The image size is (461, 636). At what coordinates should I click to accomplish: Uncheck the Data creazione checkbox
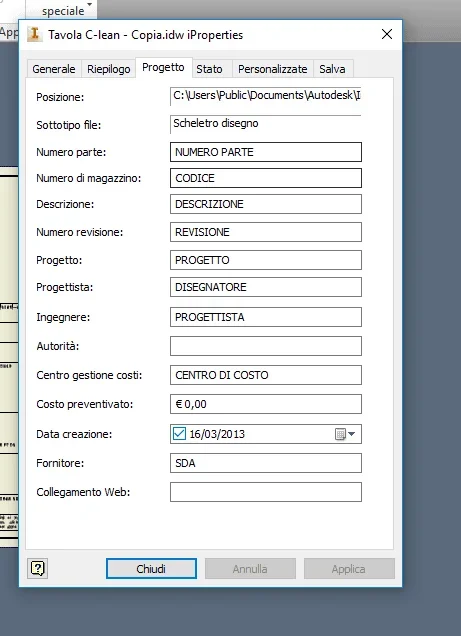(x=179, y=434)
